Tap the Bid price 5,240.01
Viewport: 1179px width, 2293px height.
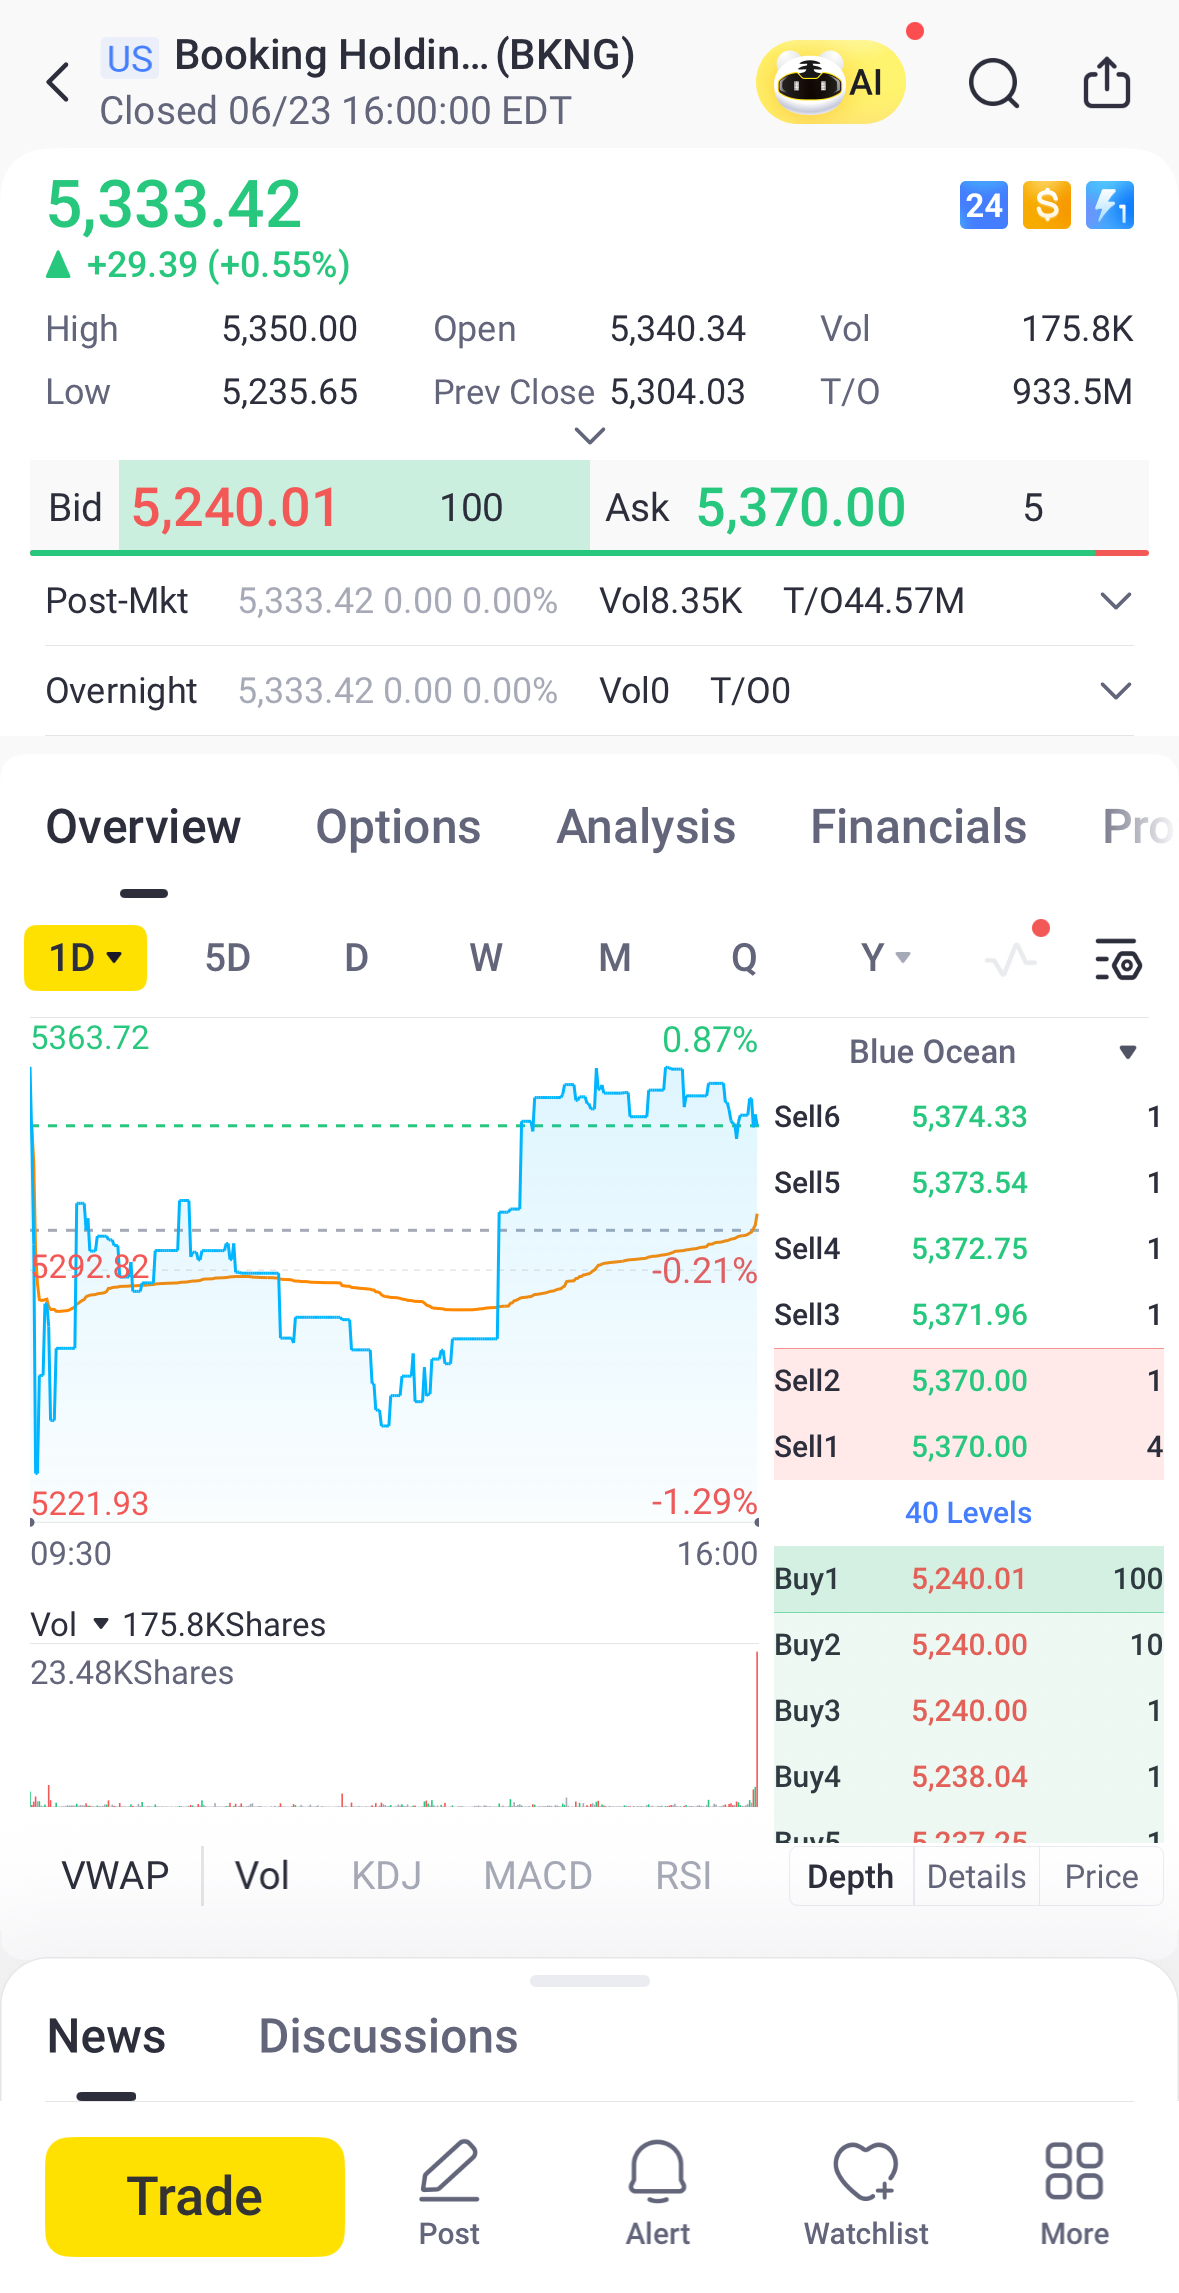point(235,508)
